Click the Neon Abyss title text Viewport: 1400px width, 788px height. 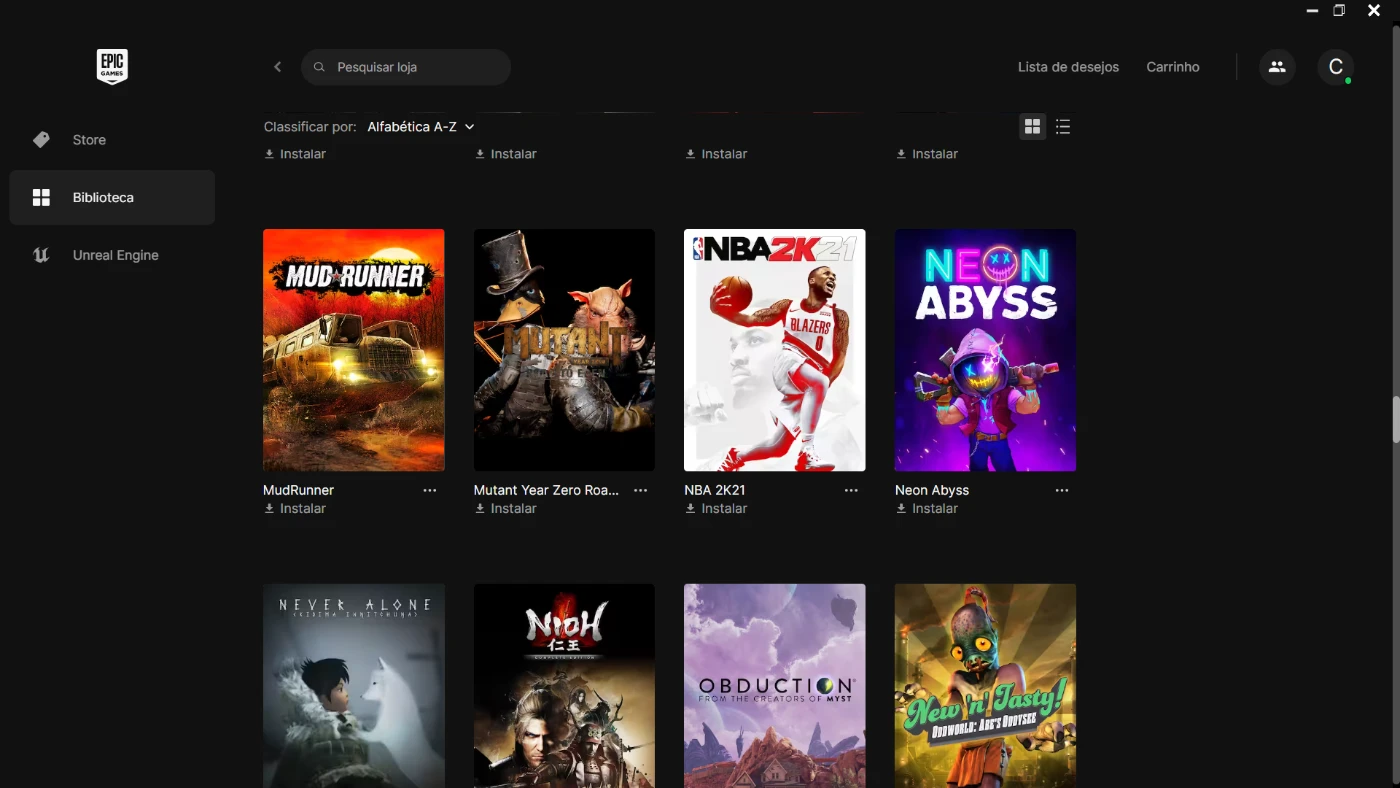(932, 490)
